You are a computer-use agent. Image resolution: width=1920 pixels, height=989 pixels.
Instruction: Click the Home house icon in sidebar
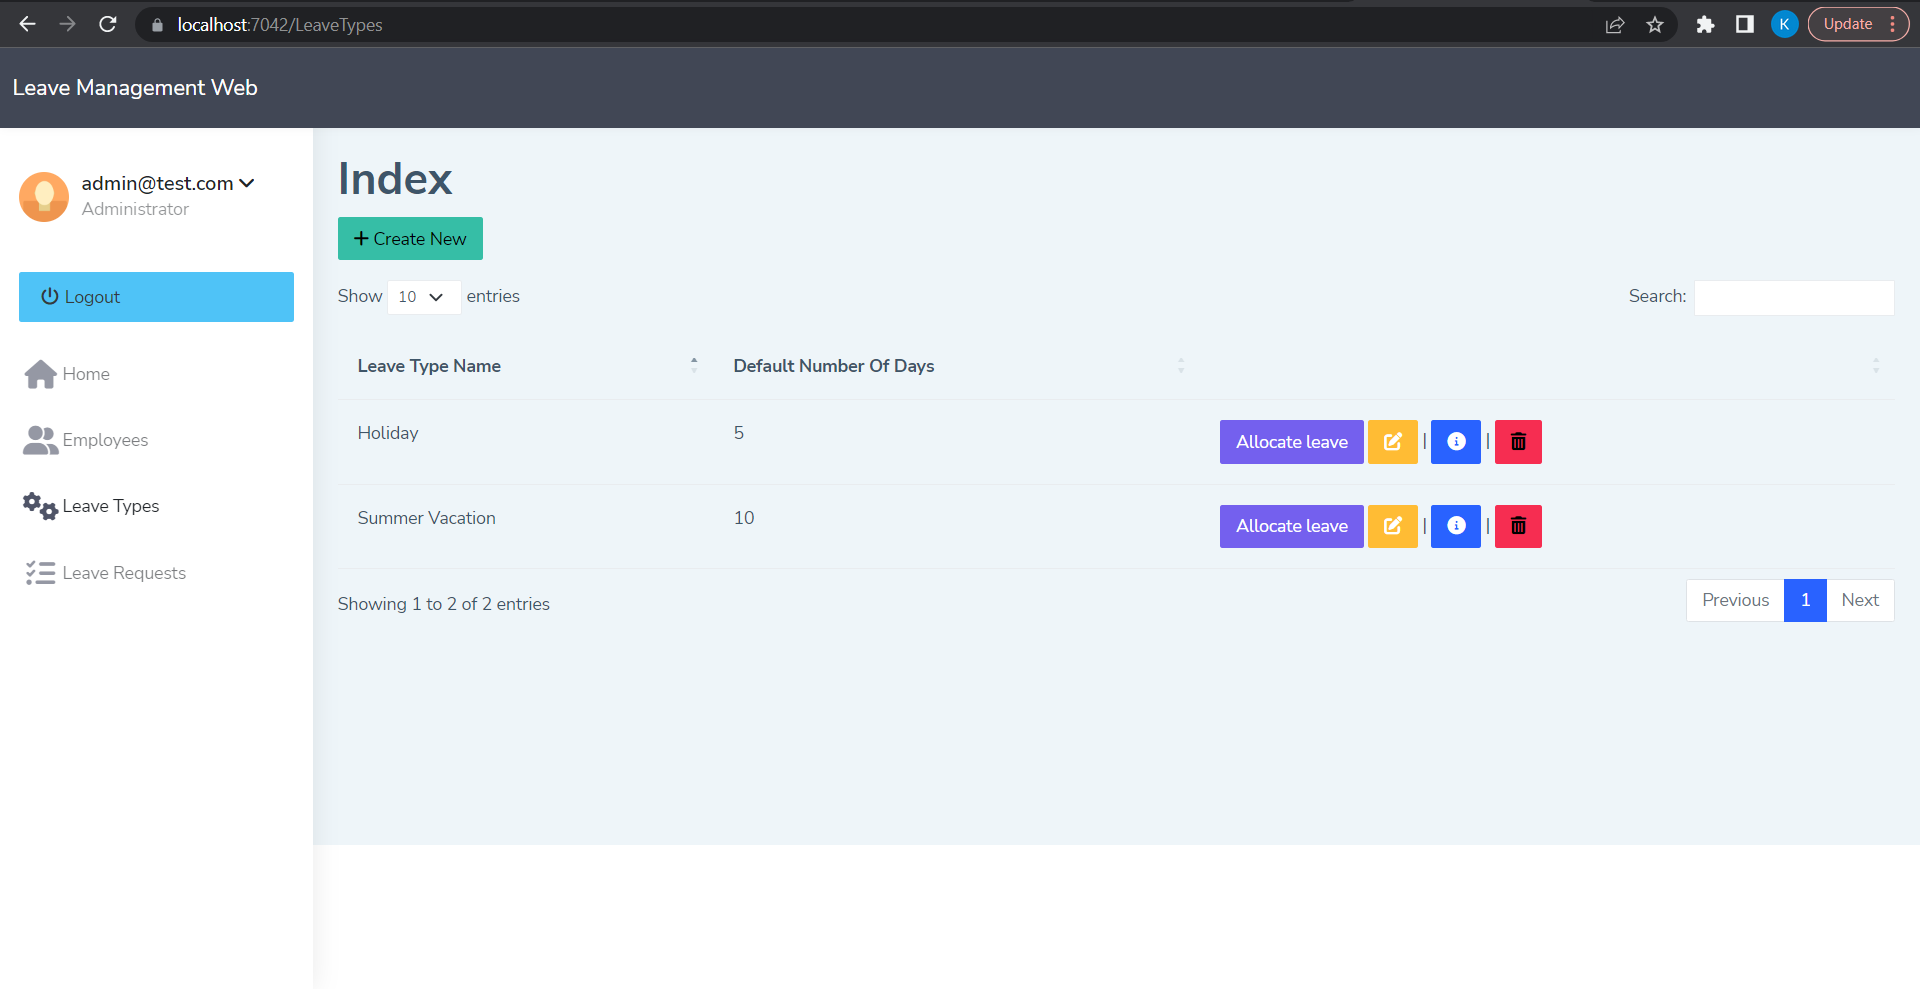[39, 373]
